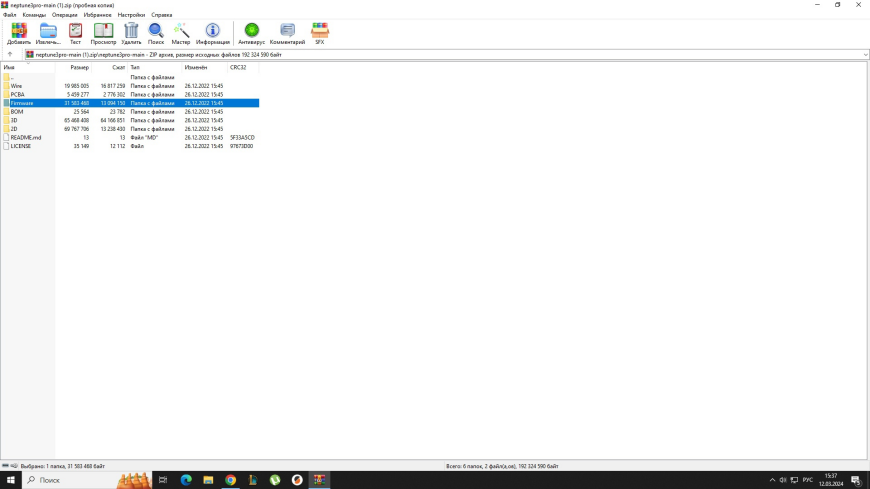Viewport: 870px width, 489px height.
Task: Sort by the Сжат column header
Action: tap(109, 67)
